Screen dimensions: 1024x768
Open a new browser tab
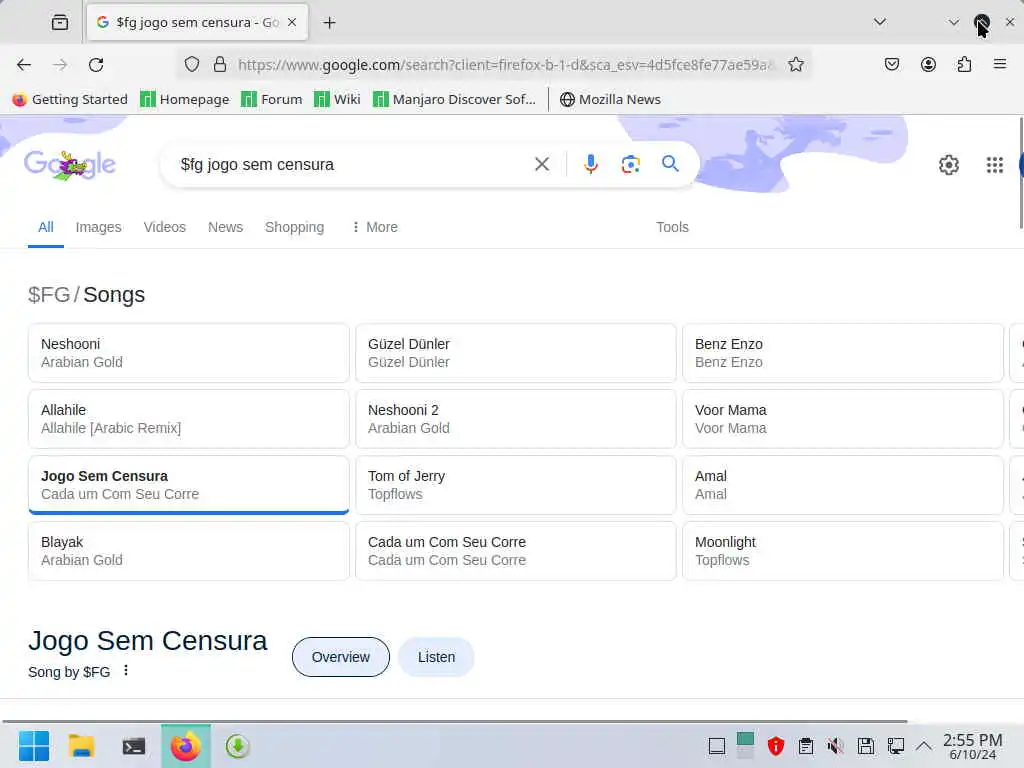click(x=329, y=23)
